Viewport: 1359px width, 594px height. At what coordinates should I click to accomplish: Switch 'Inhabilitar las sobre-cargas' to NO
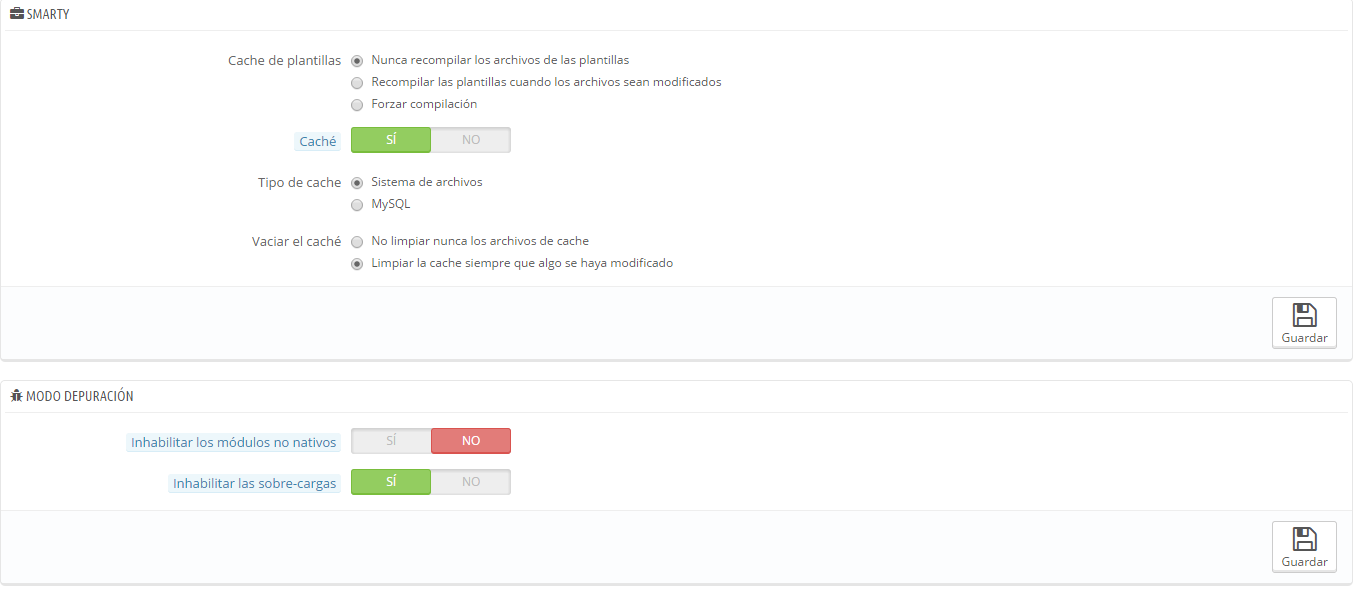(471, 482)
